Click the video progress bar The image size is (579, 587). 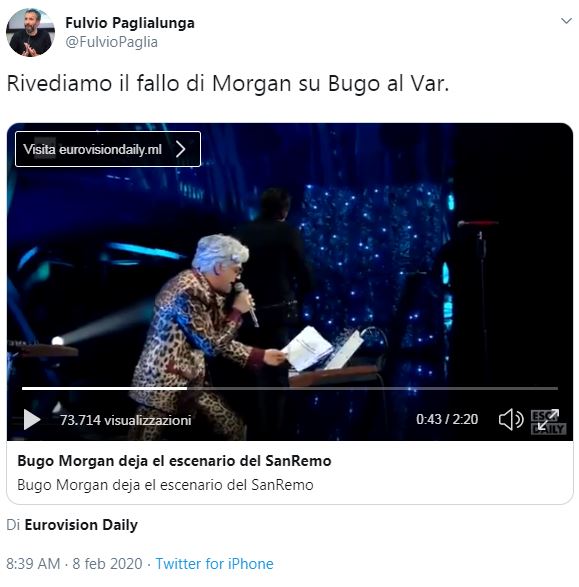pyautogui.click(x=290, y=389)
